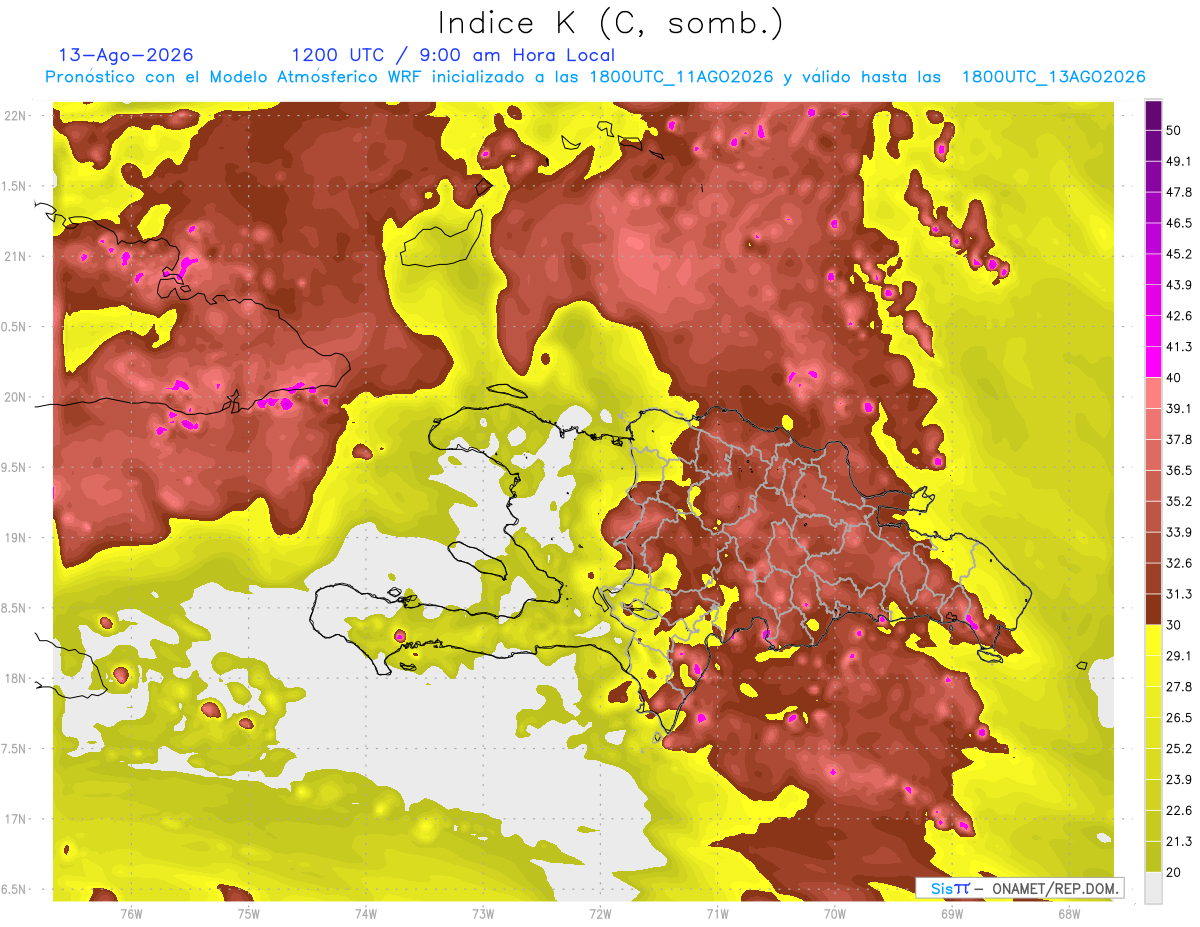Screen dimensions: 1200x927
Task: Click the 73W longitude axis label
Action: click(483, 913)
